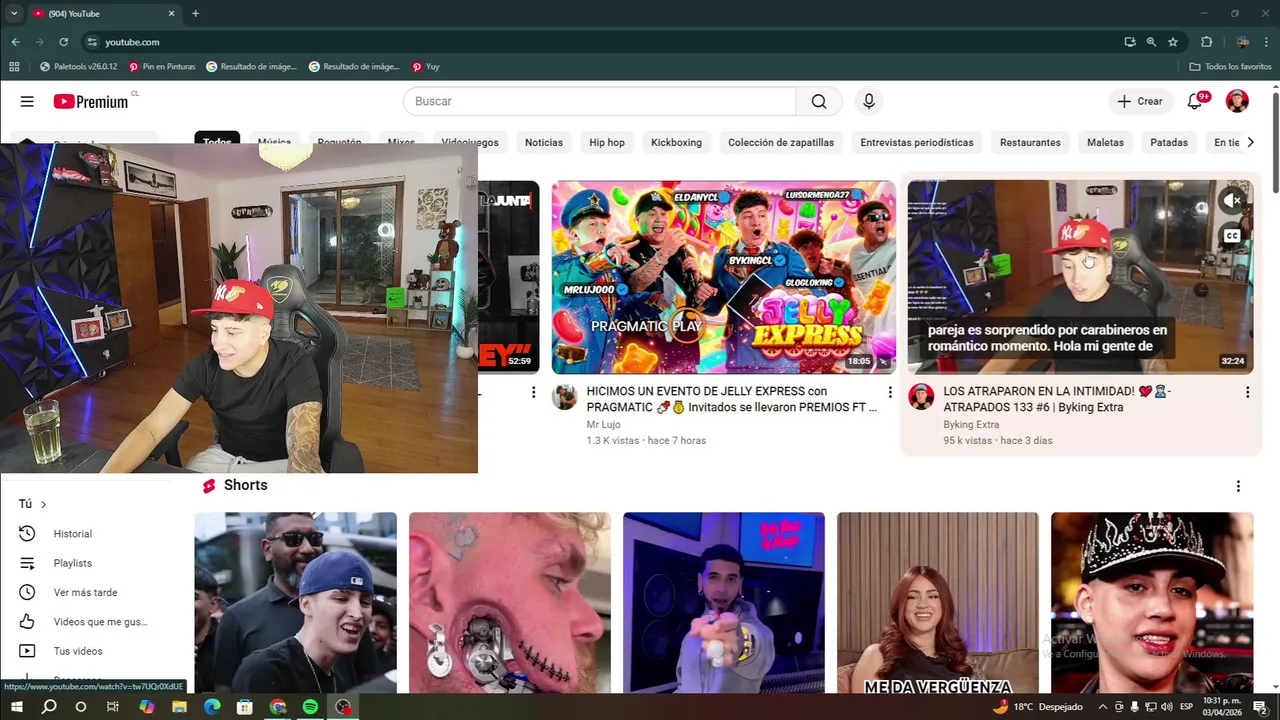Open the YouTube guide hamburger menu
The width and height of the screenshot is (1280, 720).
pyautogui.click(x=27, y=101)
